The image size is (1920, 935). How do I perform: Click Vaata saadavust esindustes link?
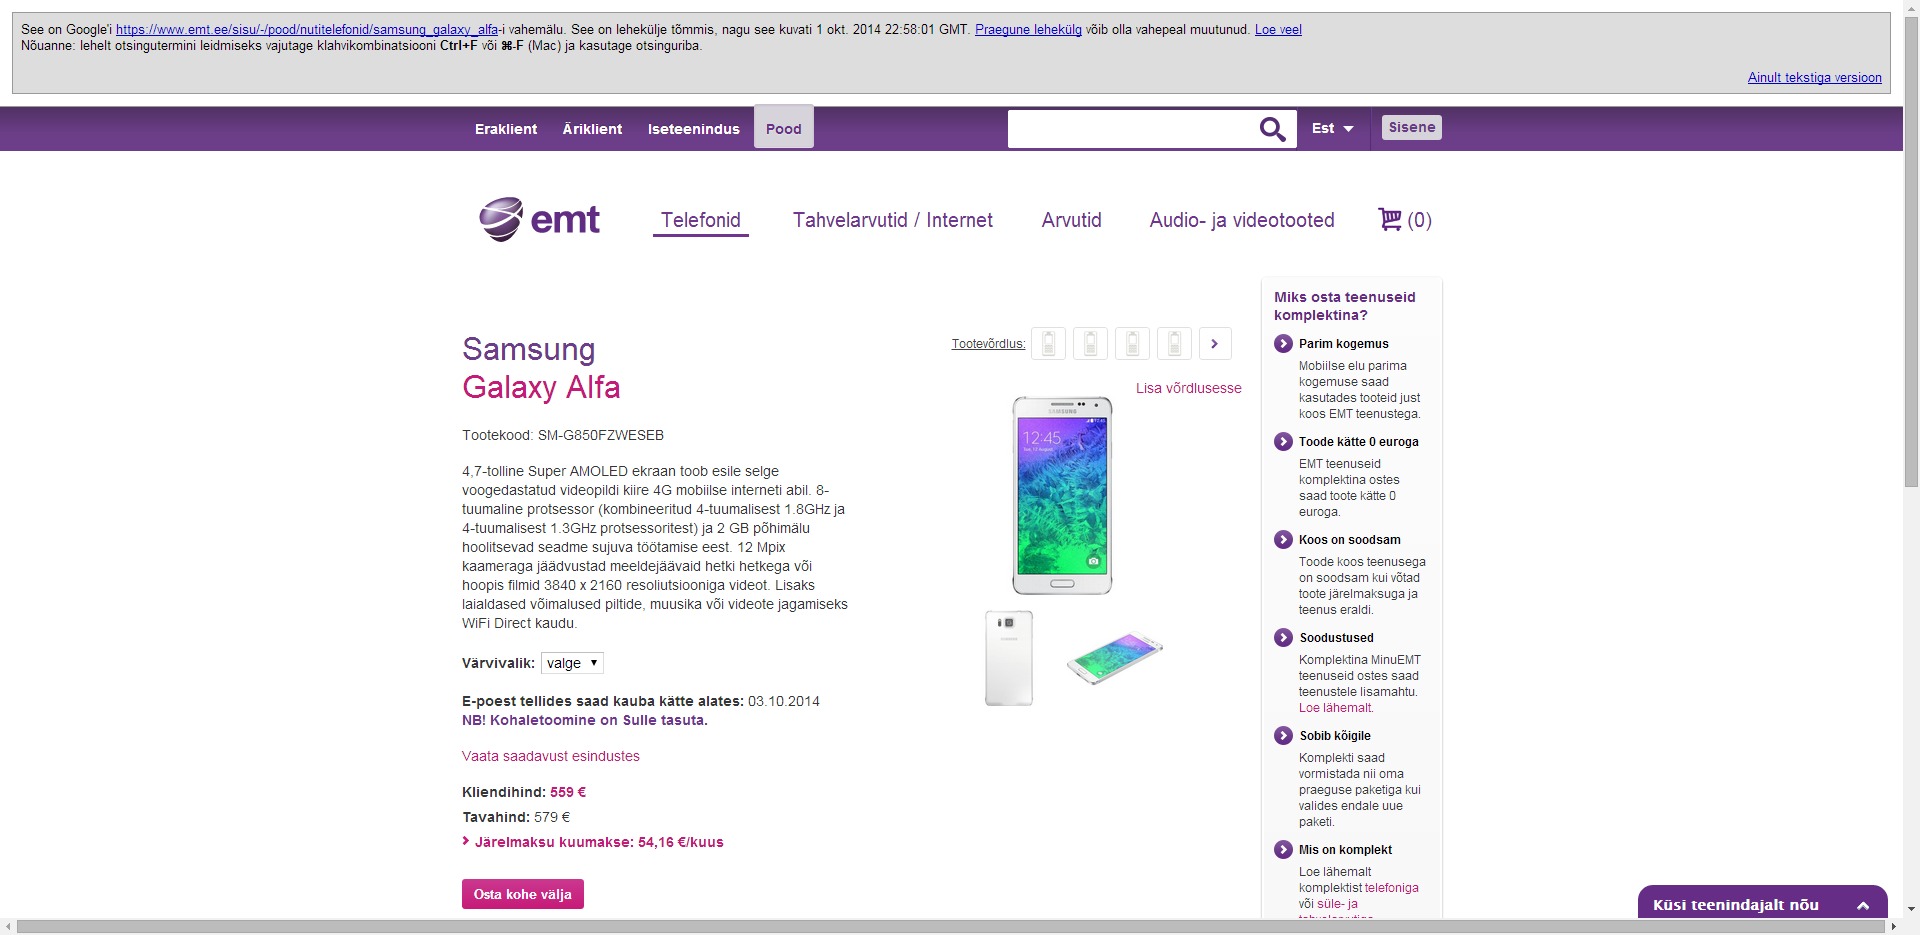click(551, 756)
